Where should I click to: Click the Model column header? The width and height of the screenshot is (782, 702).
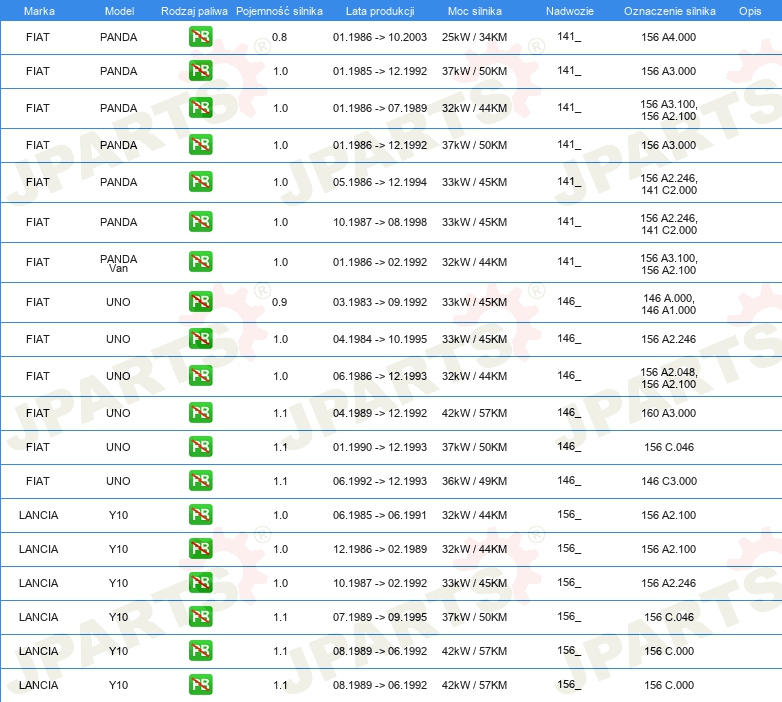119,11
